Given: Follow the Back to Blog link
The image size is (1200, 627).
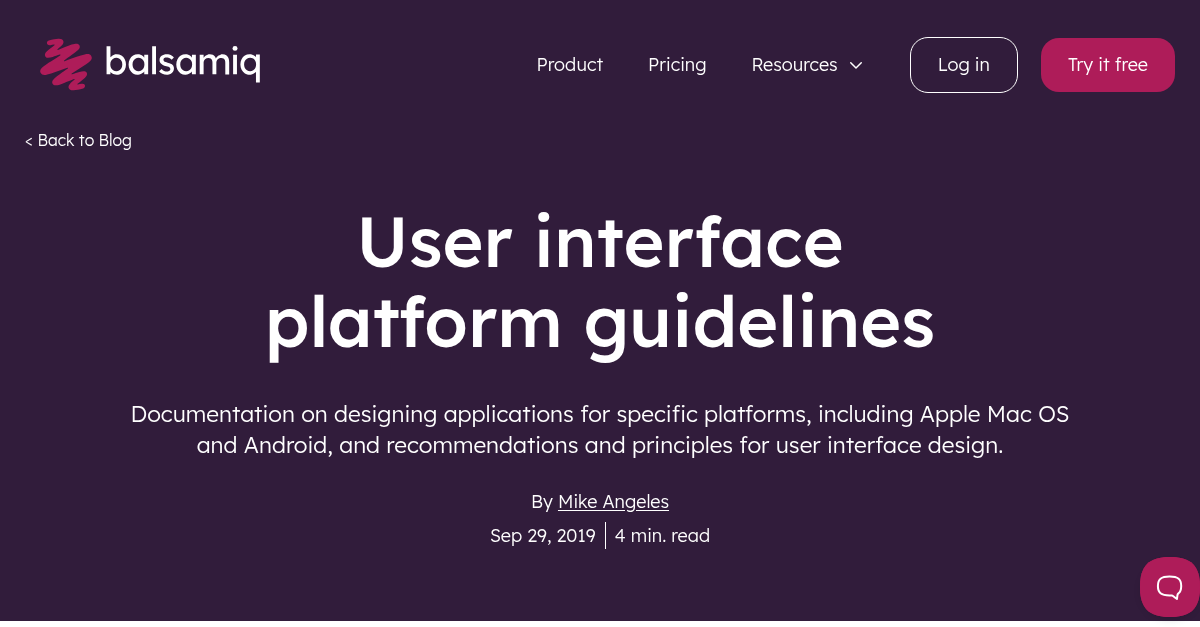Looking at the screenshot, I should pos(85,140).
